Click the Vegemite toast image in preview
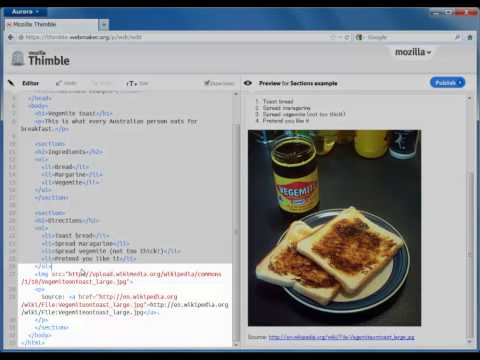Image resolution: width=480 pixels, height=360 pixels. pyautogui.click(x=334, y=228)
